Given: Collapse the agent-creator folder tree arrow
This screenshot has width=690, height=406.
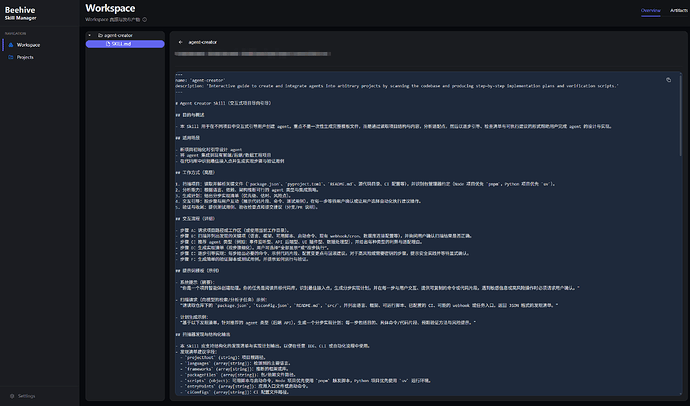Looking at the screenshot, I should click(89, 35).
